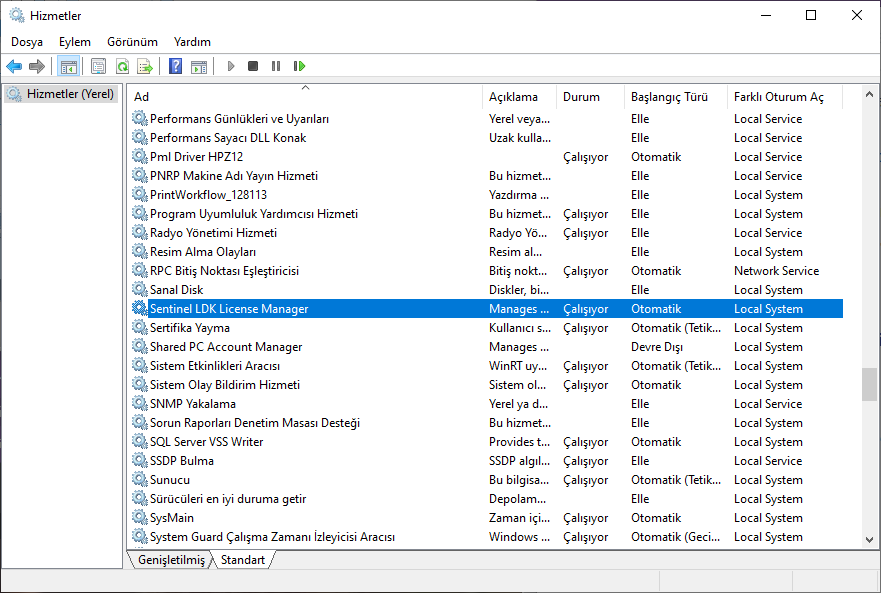The image size is (881, 593).
Task: Toggle the console tree show/hide icon
Action: coord(68,66)
